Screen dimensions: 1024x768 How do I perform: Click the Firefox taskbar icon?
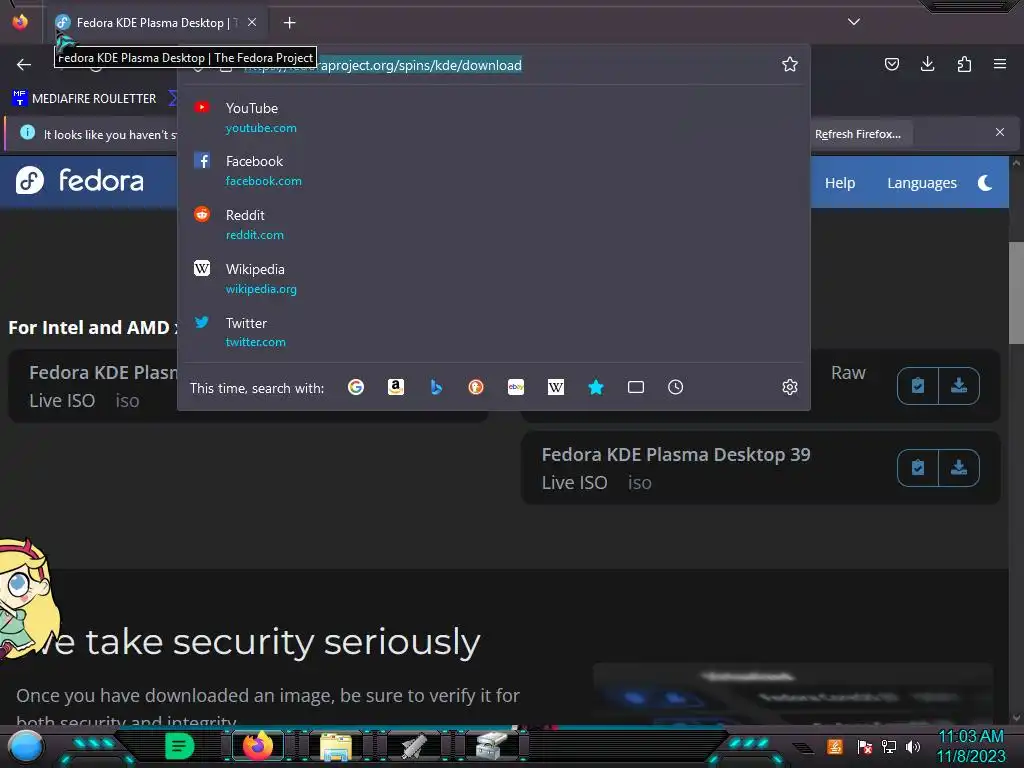(257, 746)
